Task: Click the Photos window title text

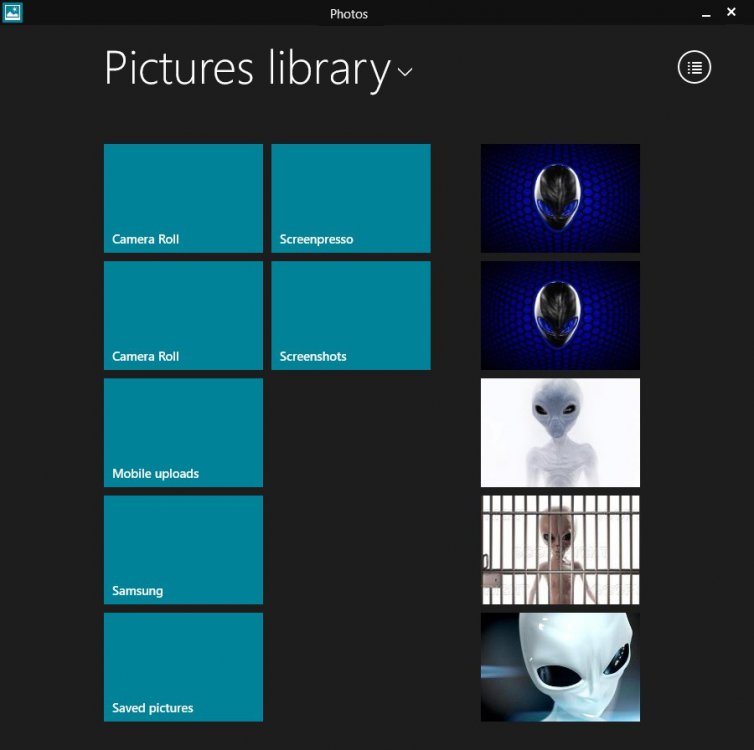Action: 349,14
